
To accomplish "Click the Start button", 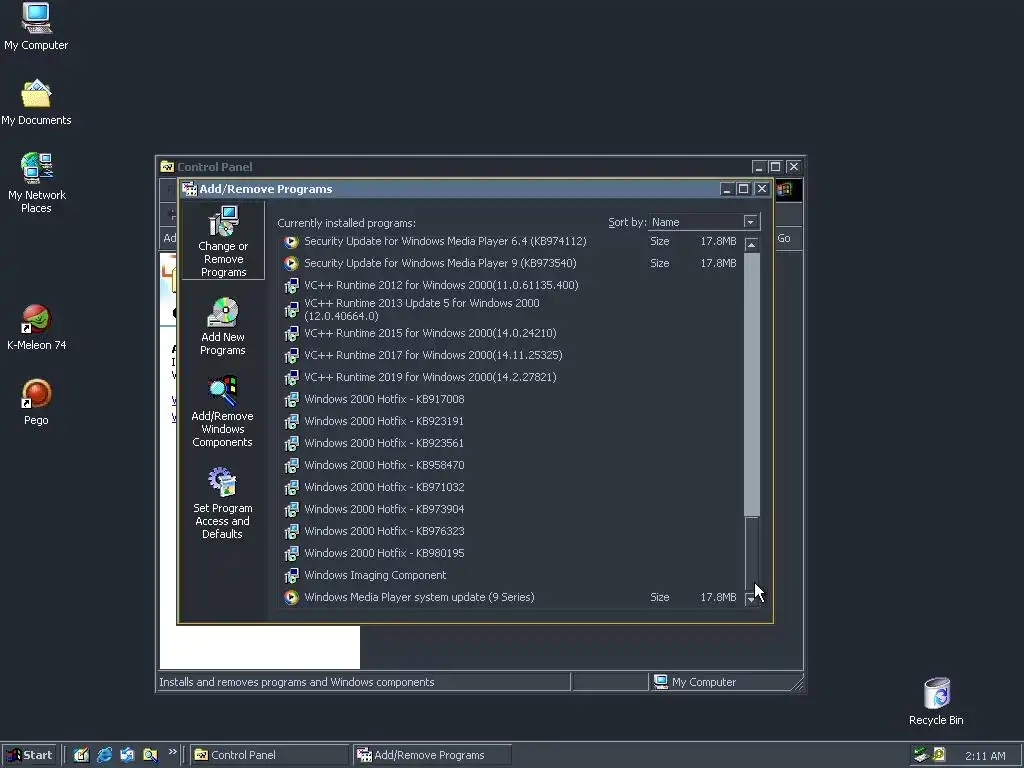I will click(29, 755).
